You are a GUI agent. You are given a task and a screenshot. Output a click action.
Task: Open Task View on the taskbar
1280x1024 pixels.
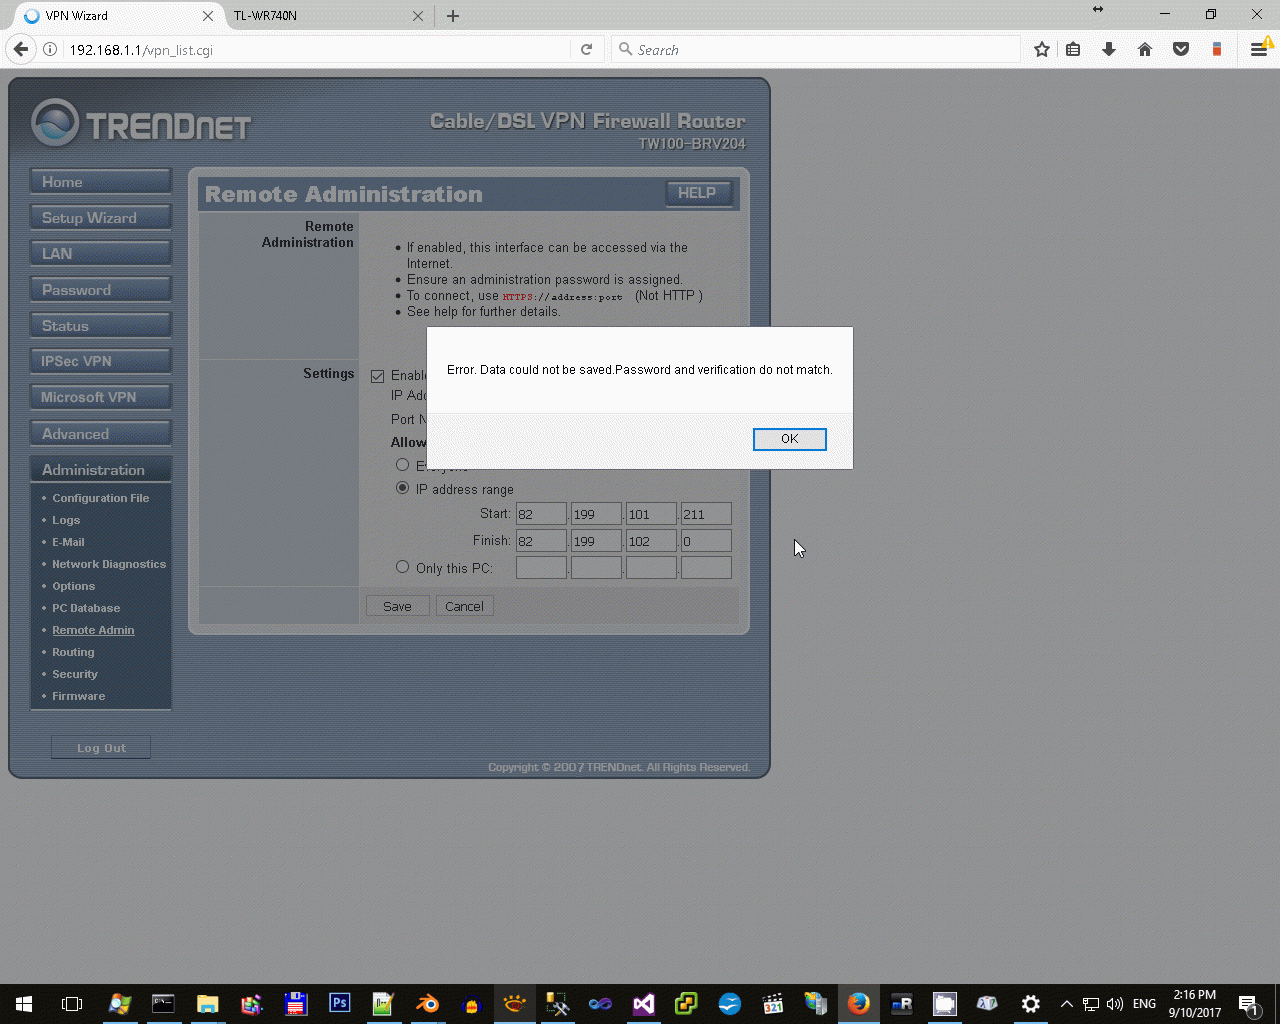(72, 1004)
